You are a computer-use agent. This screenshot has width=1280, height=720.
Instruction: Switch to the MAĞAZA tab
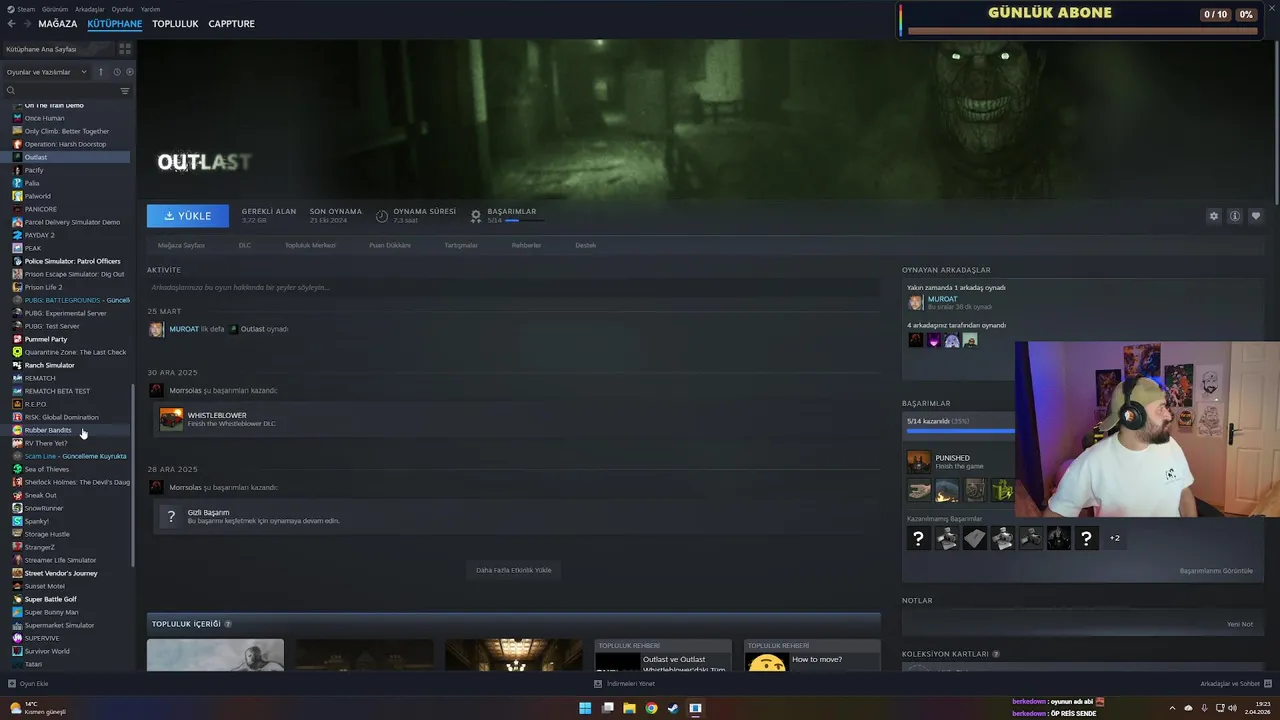(57, 23)
